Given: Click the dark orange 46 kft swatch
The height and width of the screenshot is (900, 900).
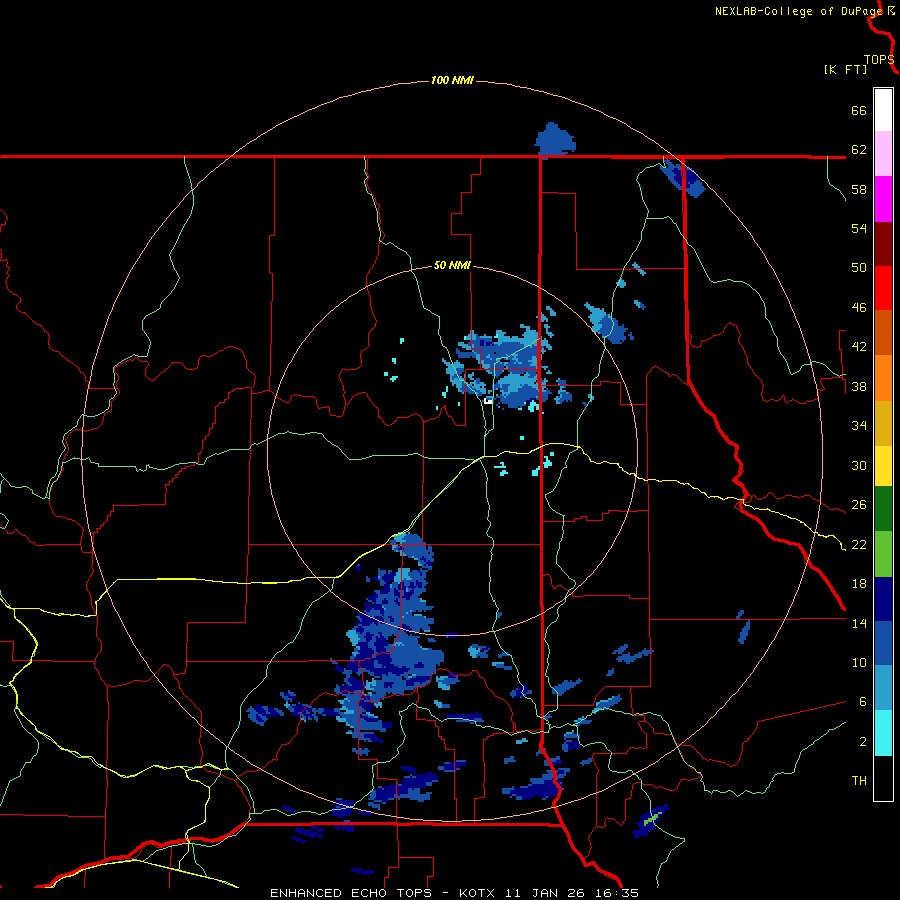Looking at the screenshot, I should [x=883, y=332].
